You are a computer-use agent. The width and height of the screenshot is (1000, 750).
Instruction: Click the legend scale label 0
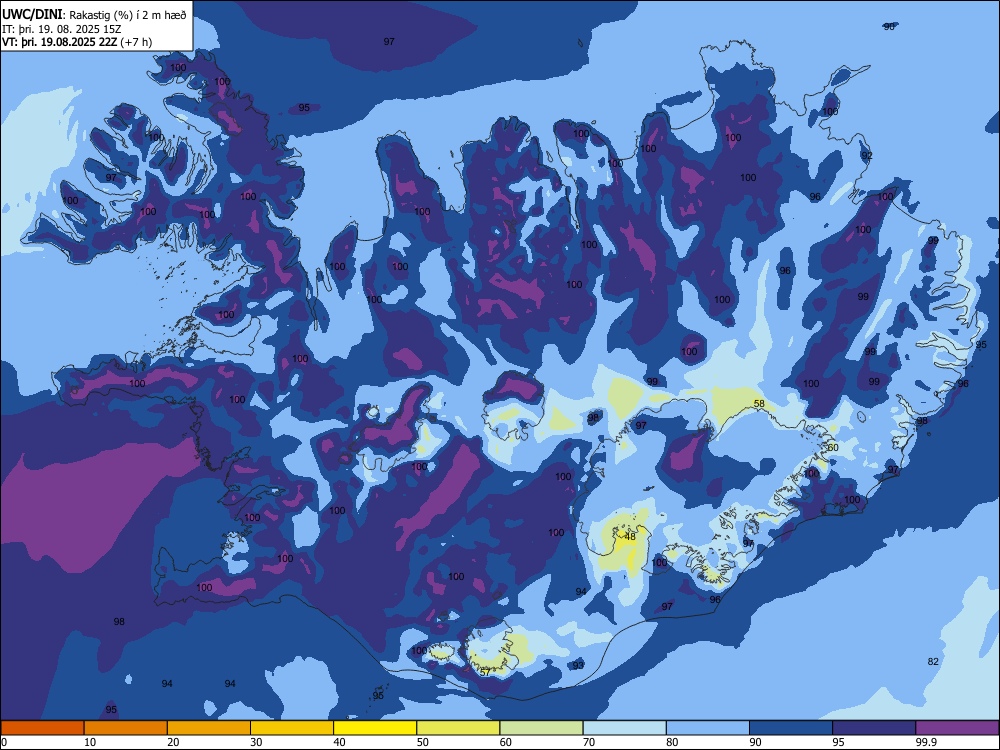pos(4,742)
